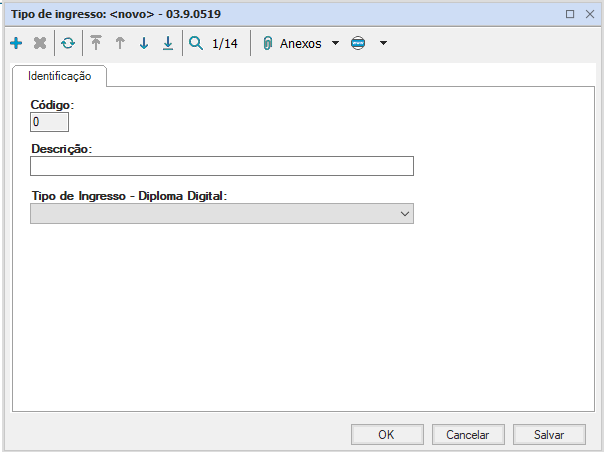Image resolution: width=604 pixels, height=452 pixels.
Task: Click the gray X delete record icon
Action: pos(40,44)
